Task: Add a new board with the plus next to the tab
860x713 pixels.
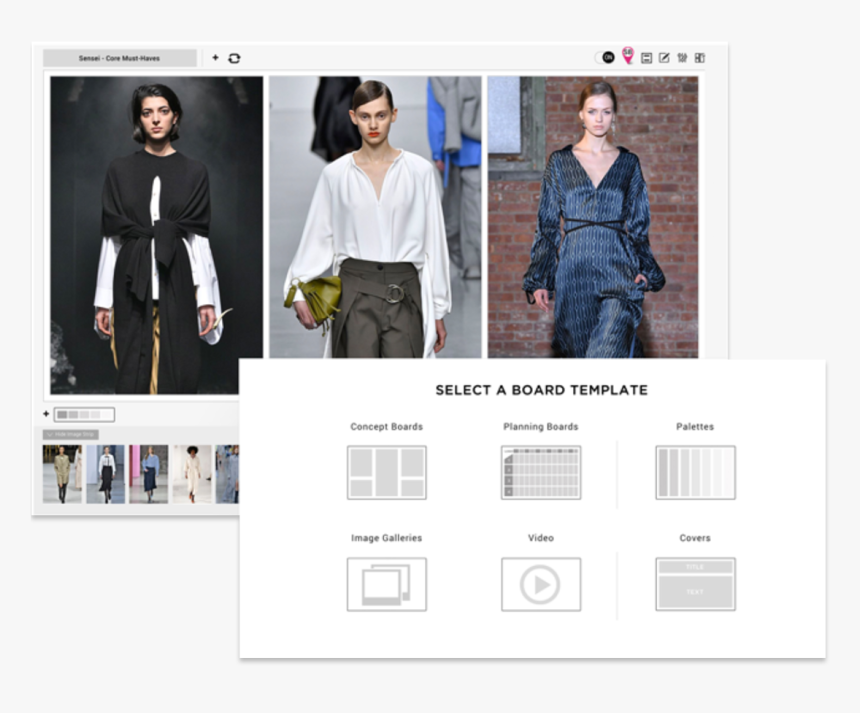Action: 216,58
